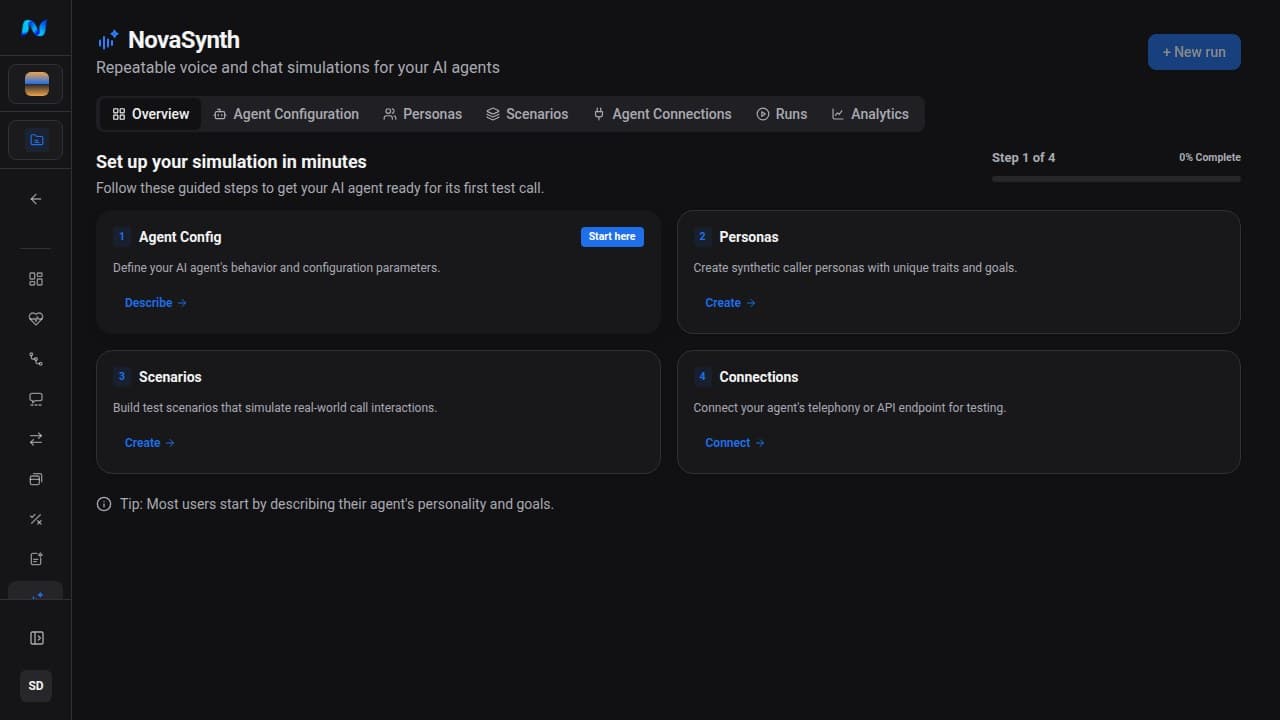The width and height of the screenshot is (1280, 720).
Task: Click the 0% Complete label
Action: coord(1210,157)
